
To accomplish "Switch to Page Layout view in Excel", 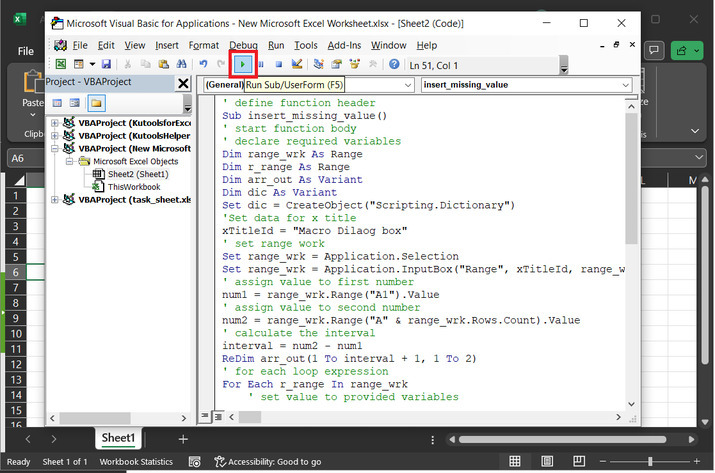I will [547, 461].
